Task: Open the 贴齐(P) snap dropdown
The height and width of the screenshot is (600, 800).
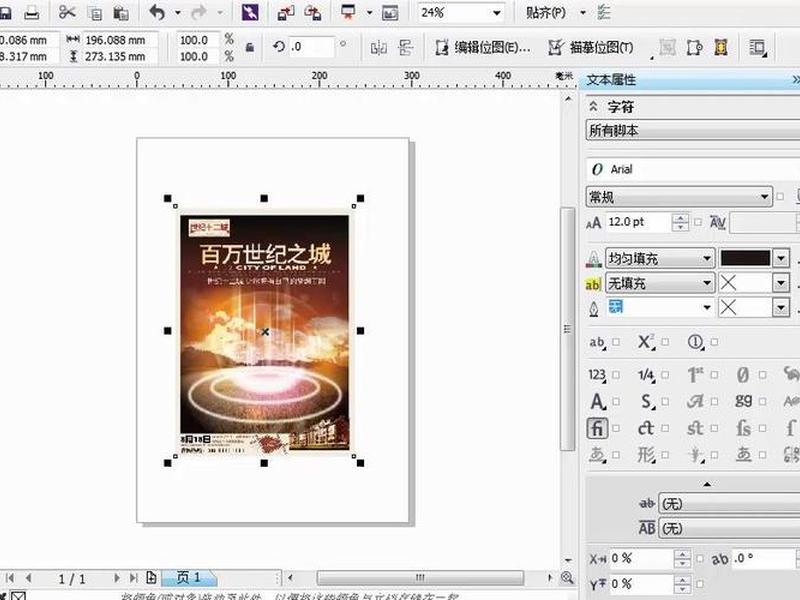Action: (x=583, y=13)
